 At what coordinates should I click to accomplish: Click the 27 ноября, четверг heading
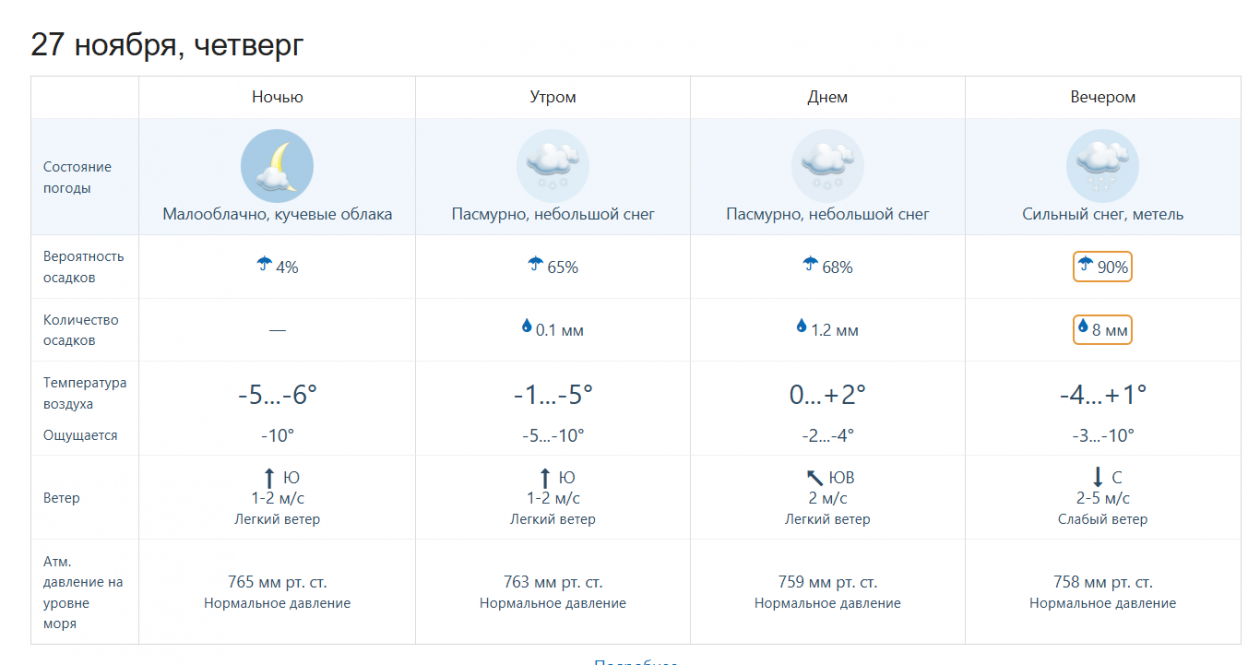click(x=167, y=45)
